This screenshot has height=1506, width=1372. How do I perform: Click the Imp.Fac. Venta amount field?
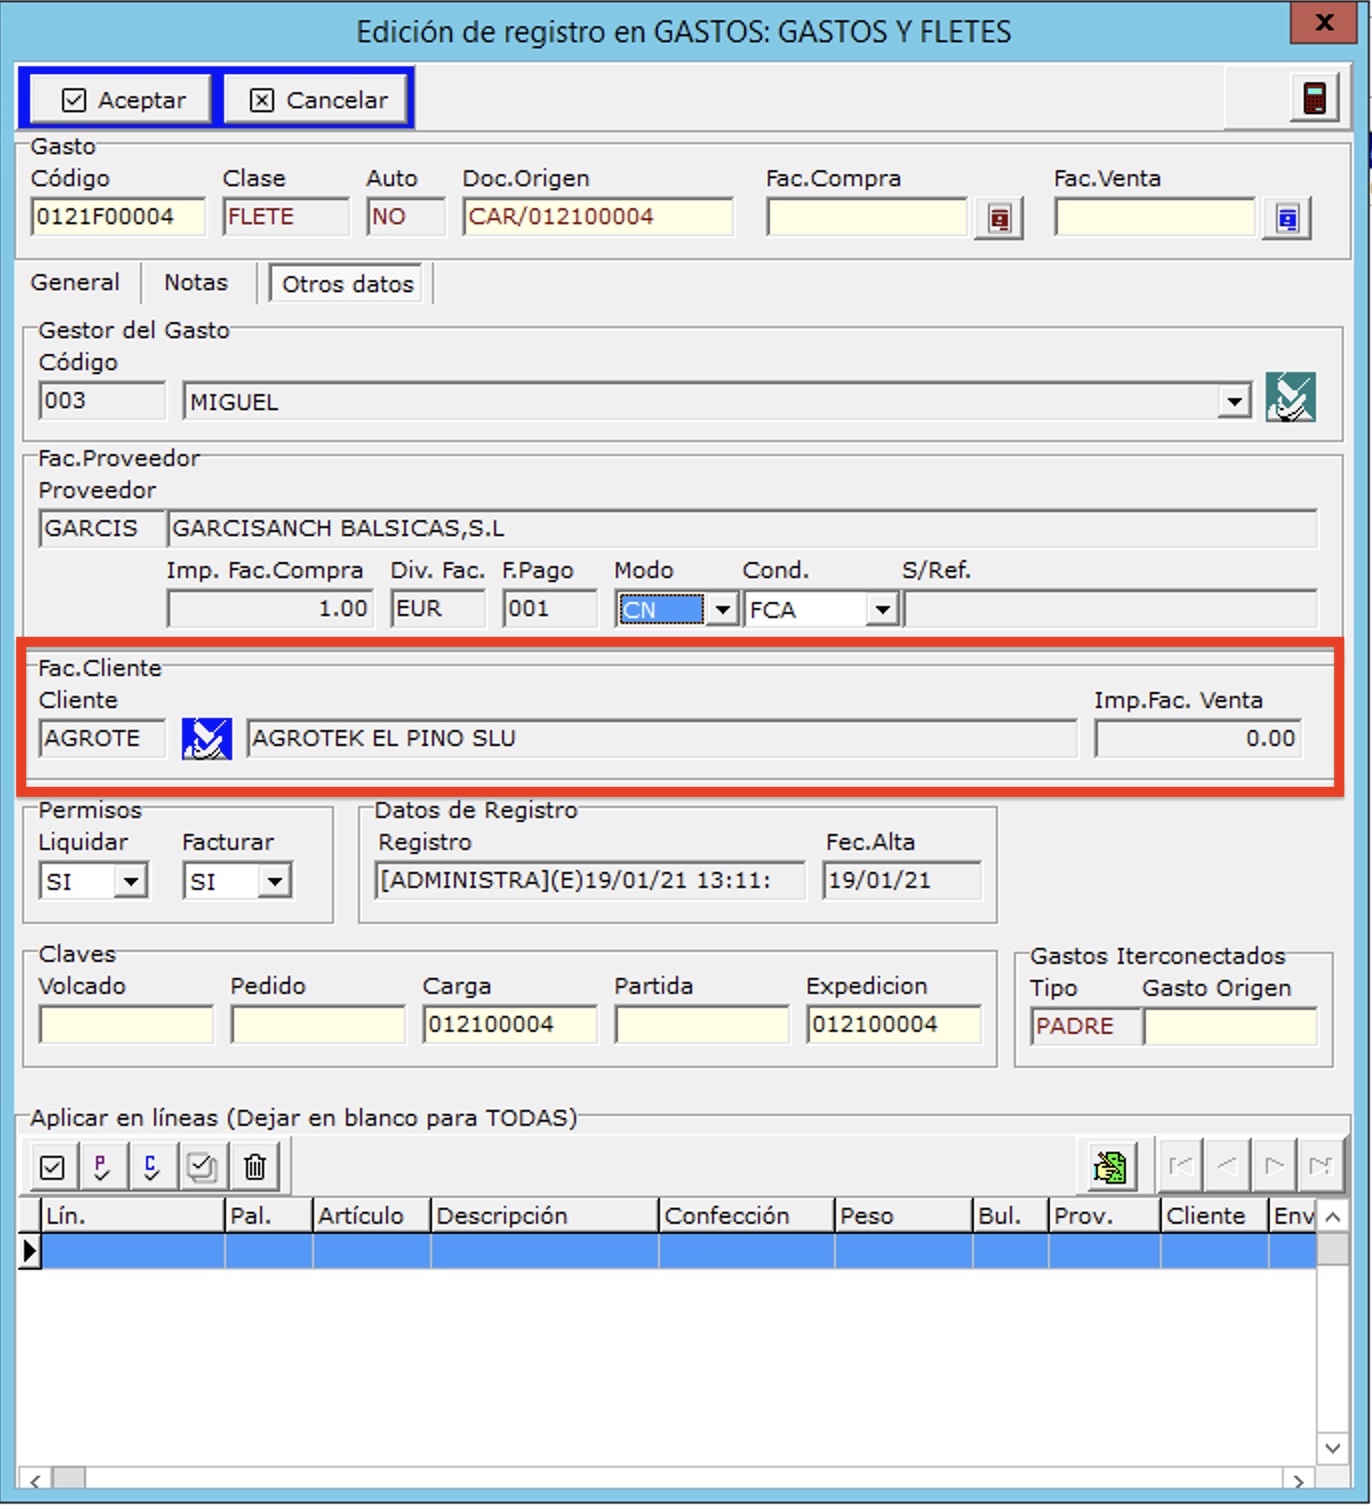(1197, 739)
